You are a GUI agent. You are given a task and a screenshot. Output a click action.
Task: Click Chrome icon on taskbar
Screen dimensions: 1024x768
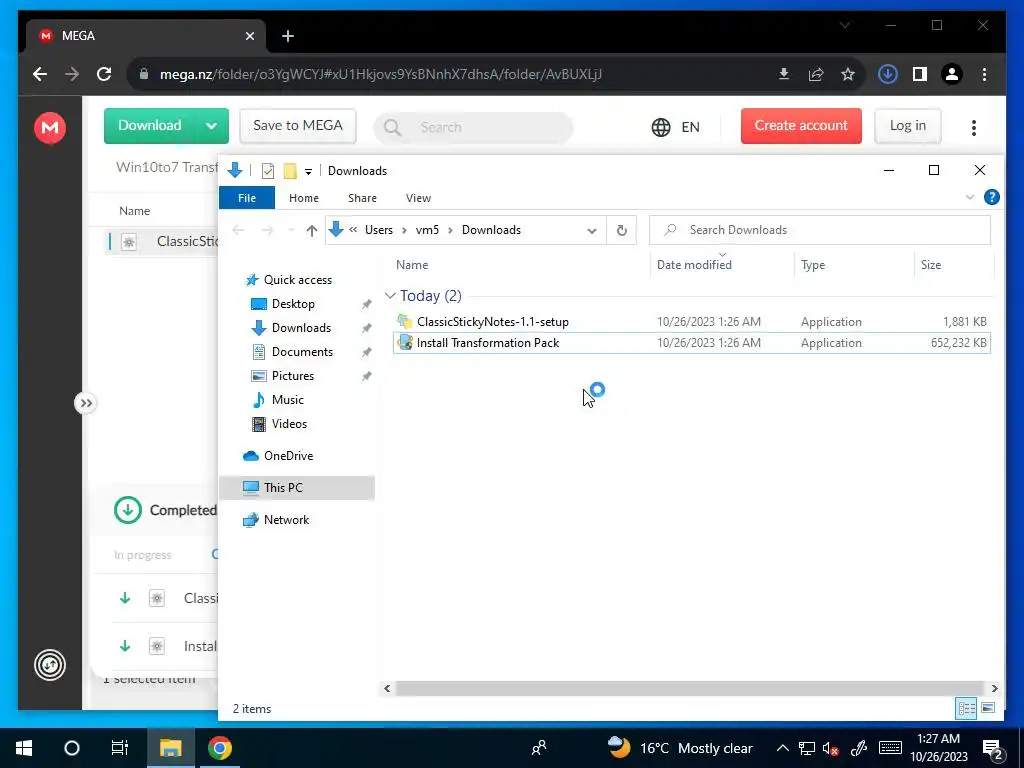[x=219, y=748]
